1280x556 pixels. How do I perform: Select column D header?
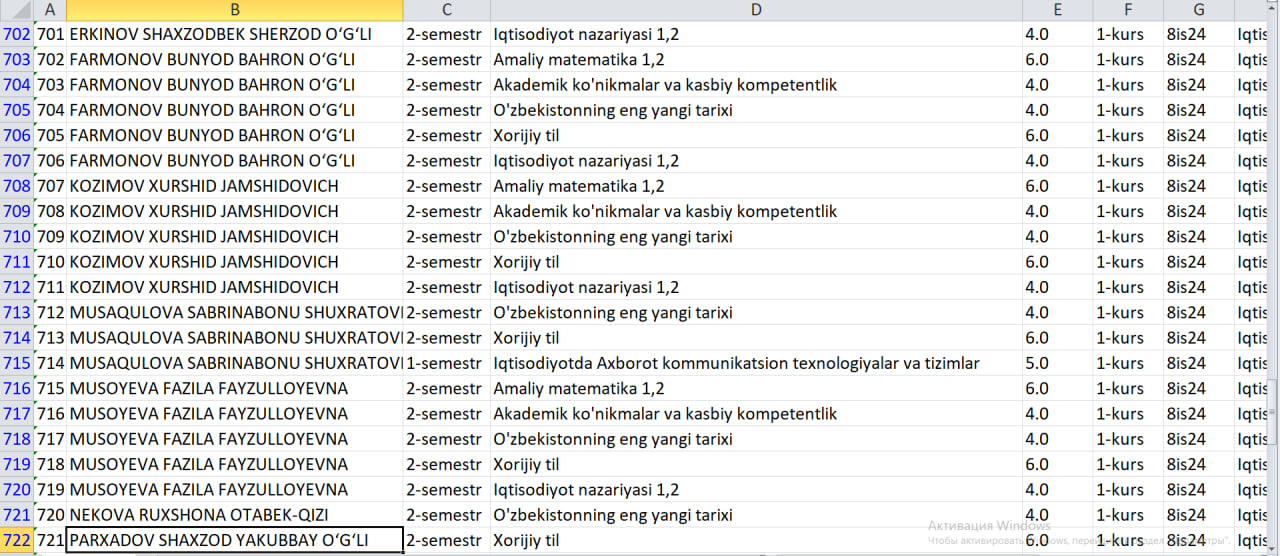click(x=756, y=10)
